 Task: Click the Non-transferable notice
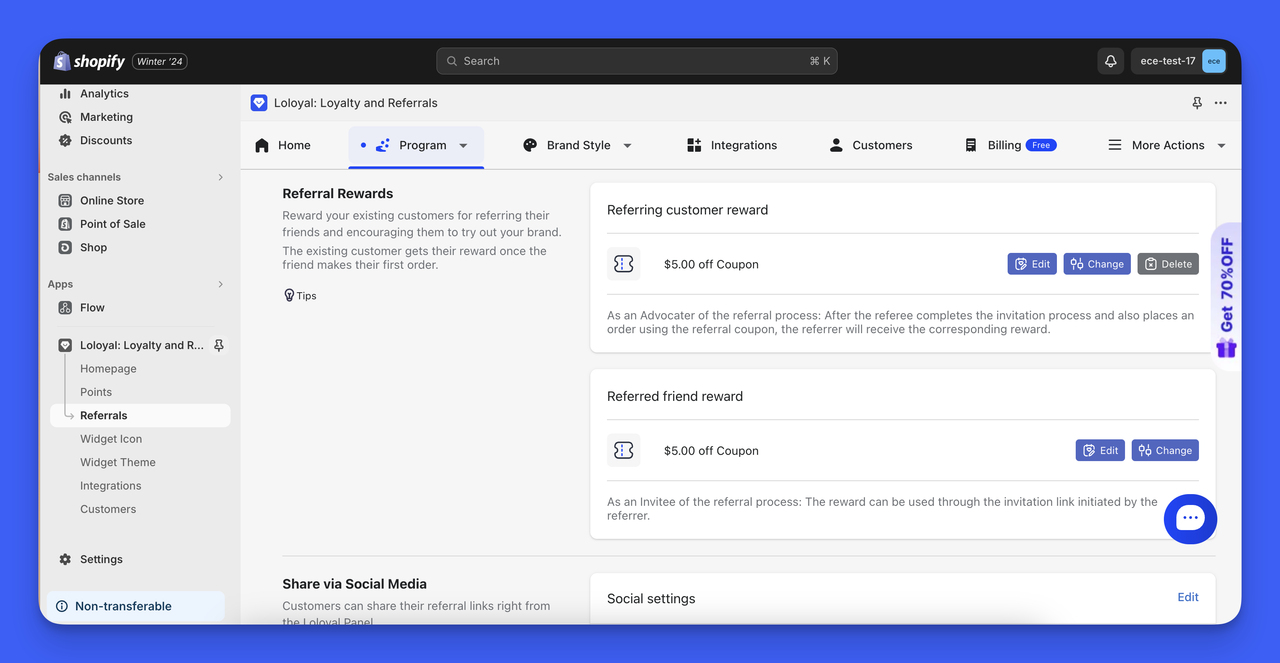click(136, 606)
